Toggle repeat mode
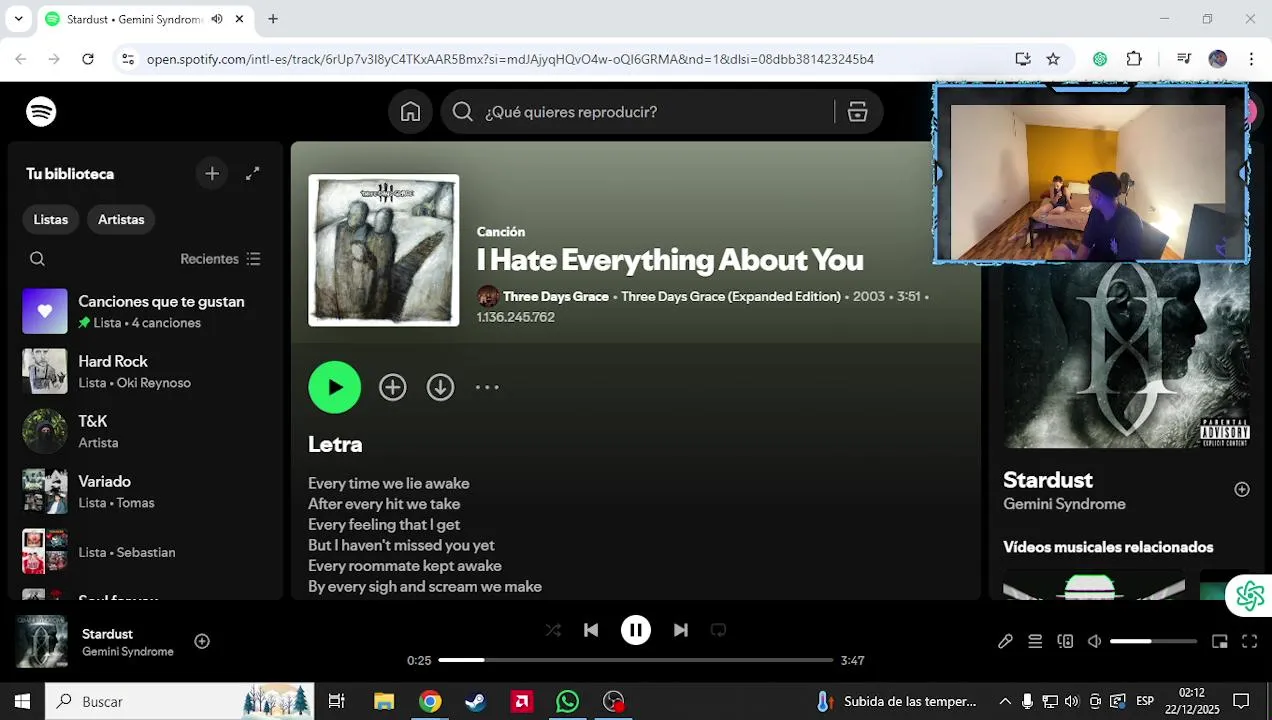 tap(718, 630)
